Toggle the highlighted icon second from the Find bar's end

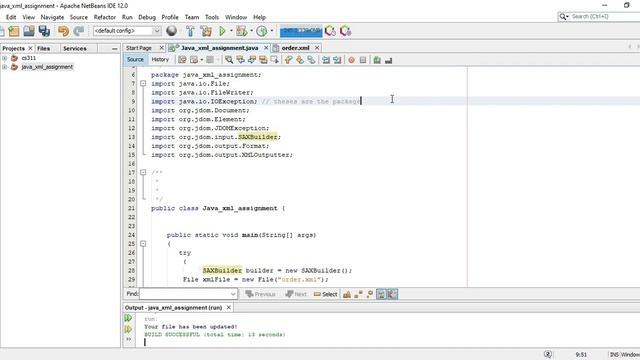tap(381, 294)
